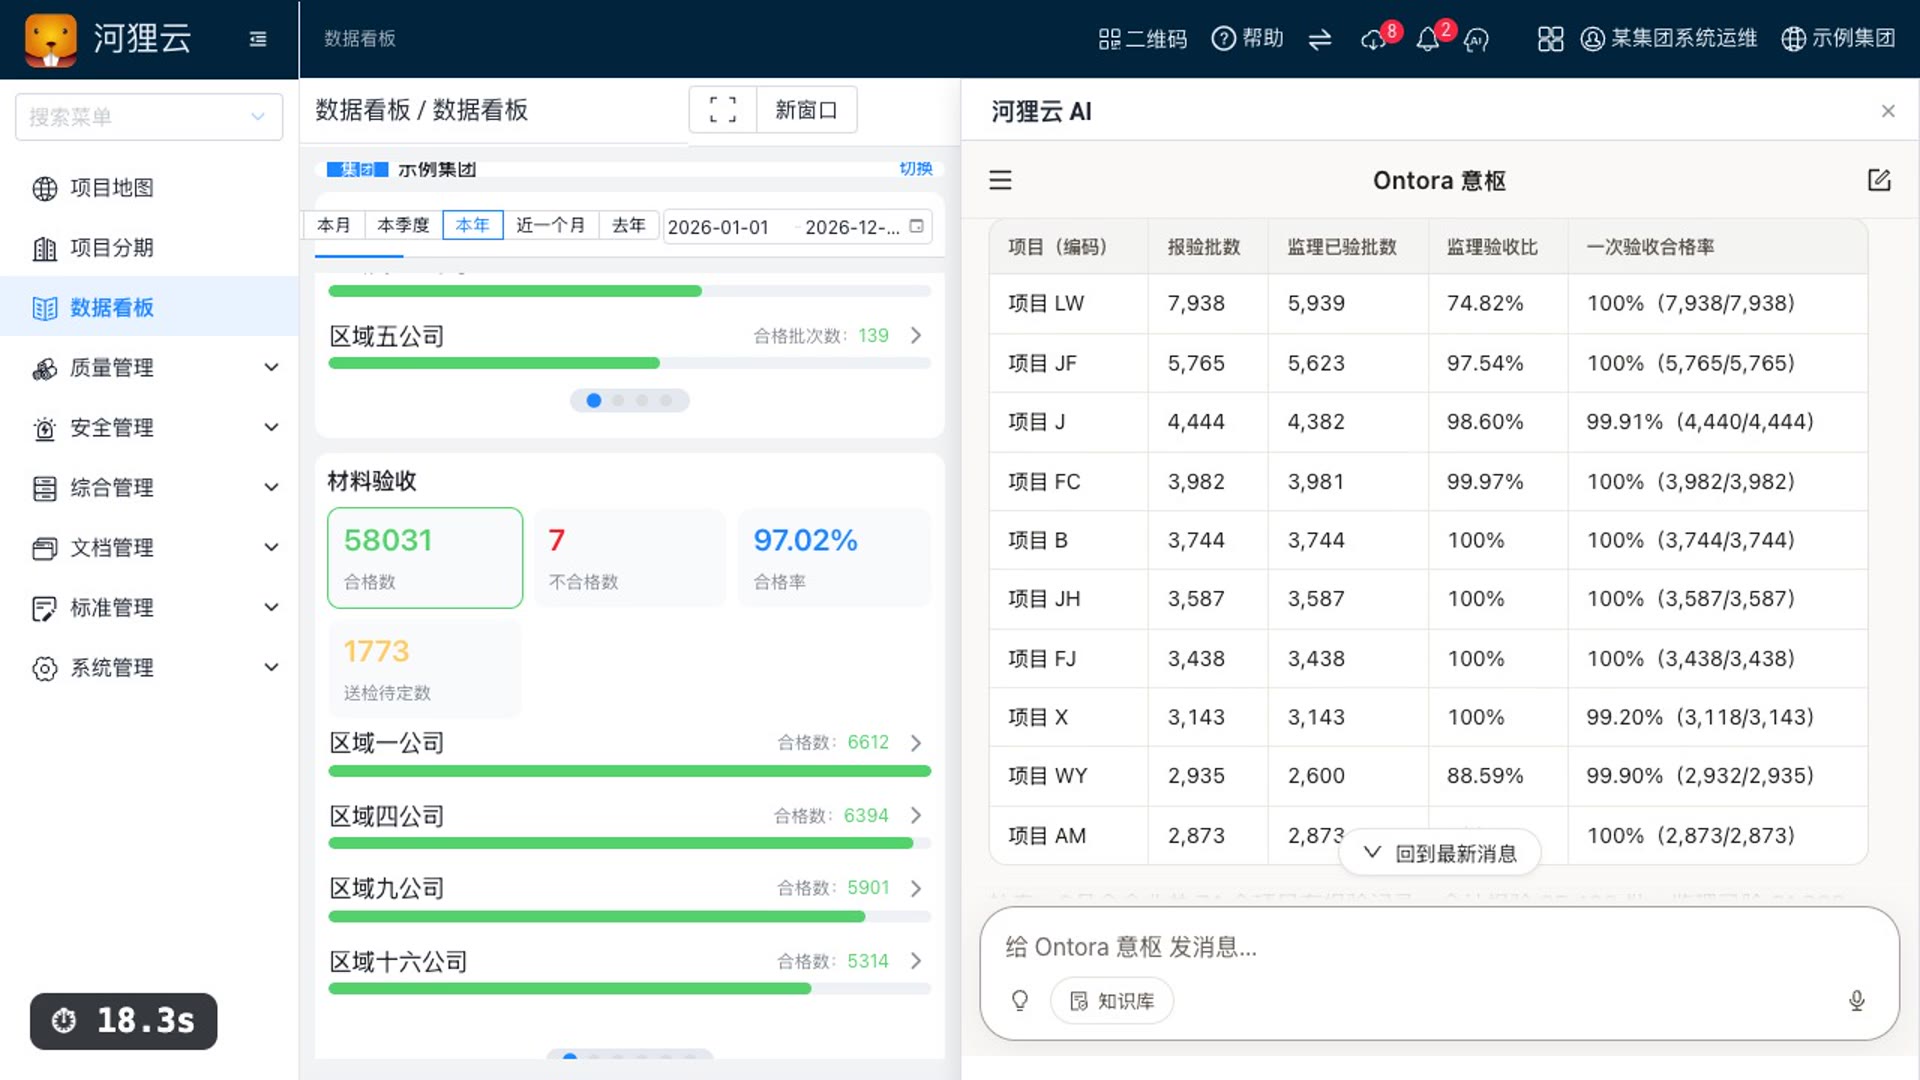This screenshot has width=1920, height=1080.
Task: Click the lightbulb icon in chat input
Action: pyautogui.click(x=1020, y=1001)
